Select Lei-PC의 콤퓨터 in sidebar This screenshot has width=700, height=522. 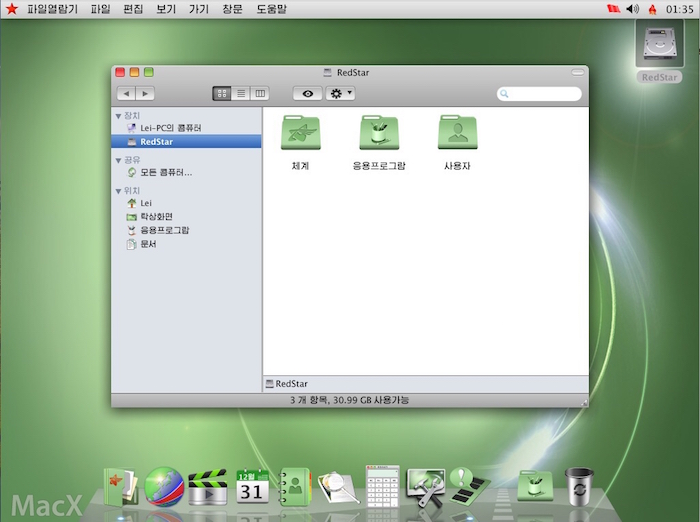tap(186, 128)
